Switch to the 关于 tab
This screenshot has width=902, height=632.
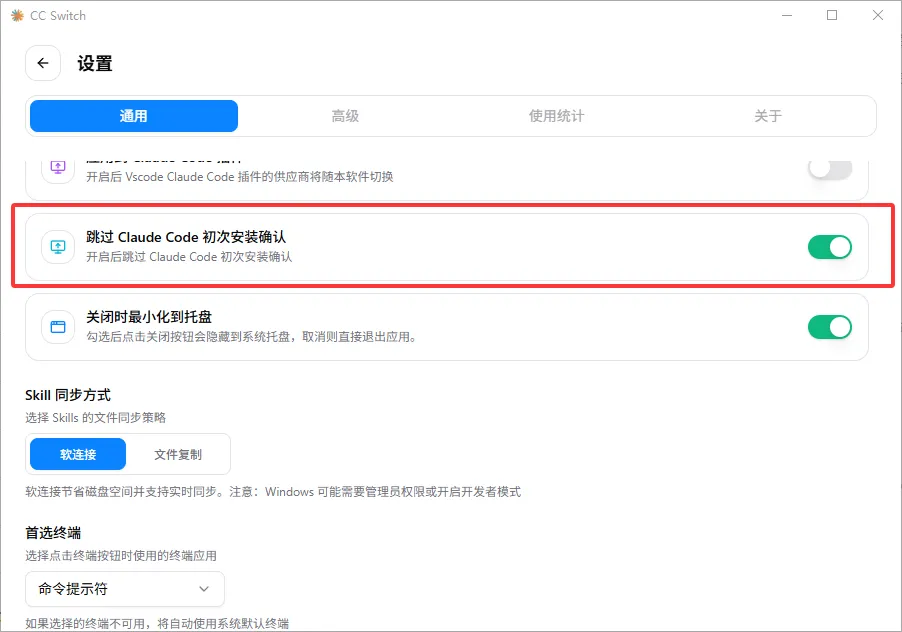pyautogui.click(x=767, y=116)
